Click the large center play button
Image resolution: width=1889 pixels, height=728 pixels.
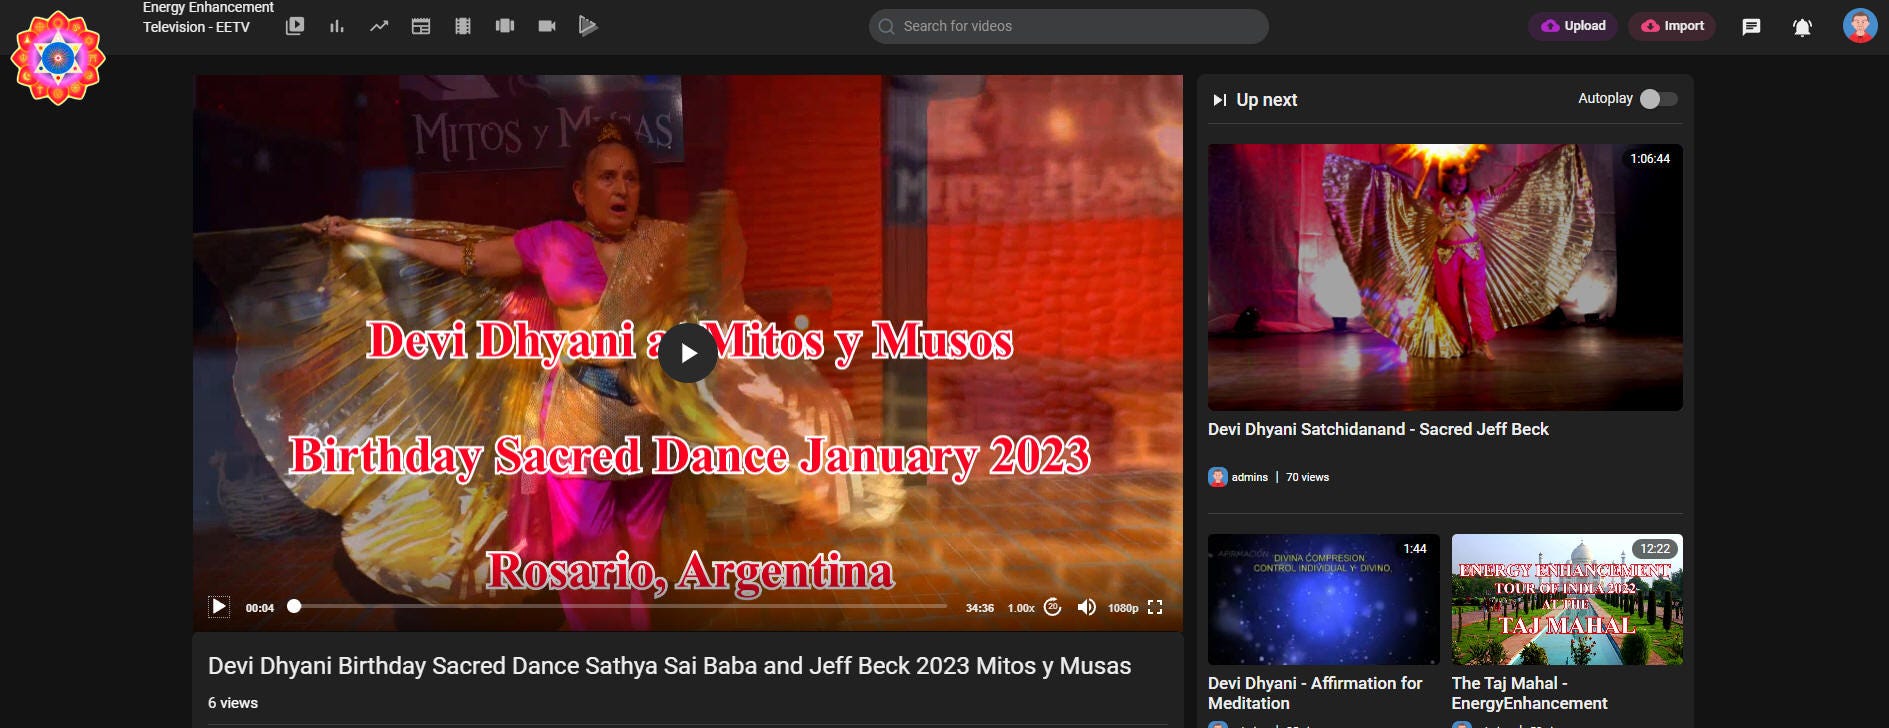(688, 353)
